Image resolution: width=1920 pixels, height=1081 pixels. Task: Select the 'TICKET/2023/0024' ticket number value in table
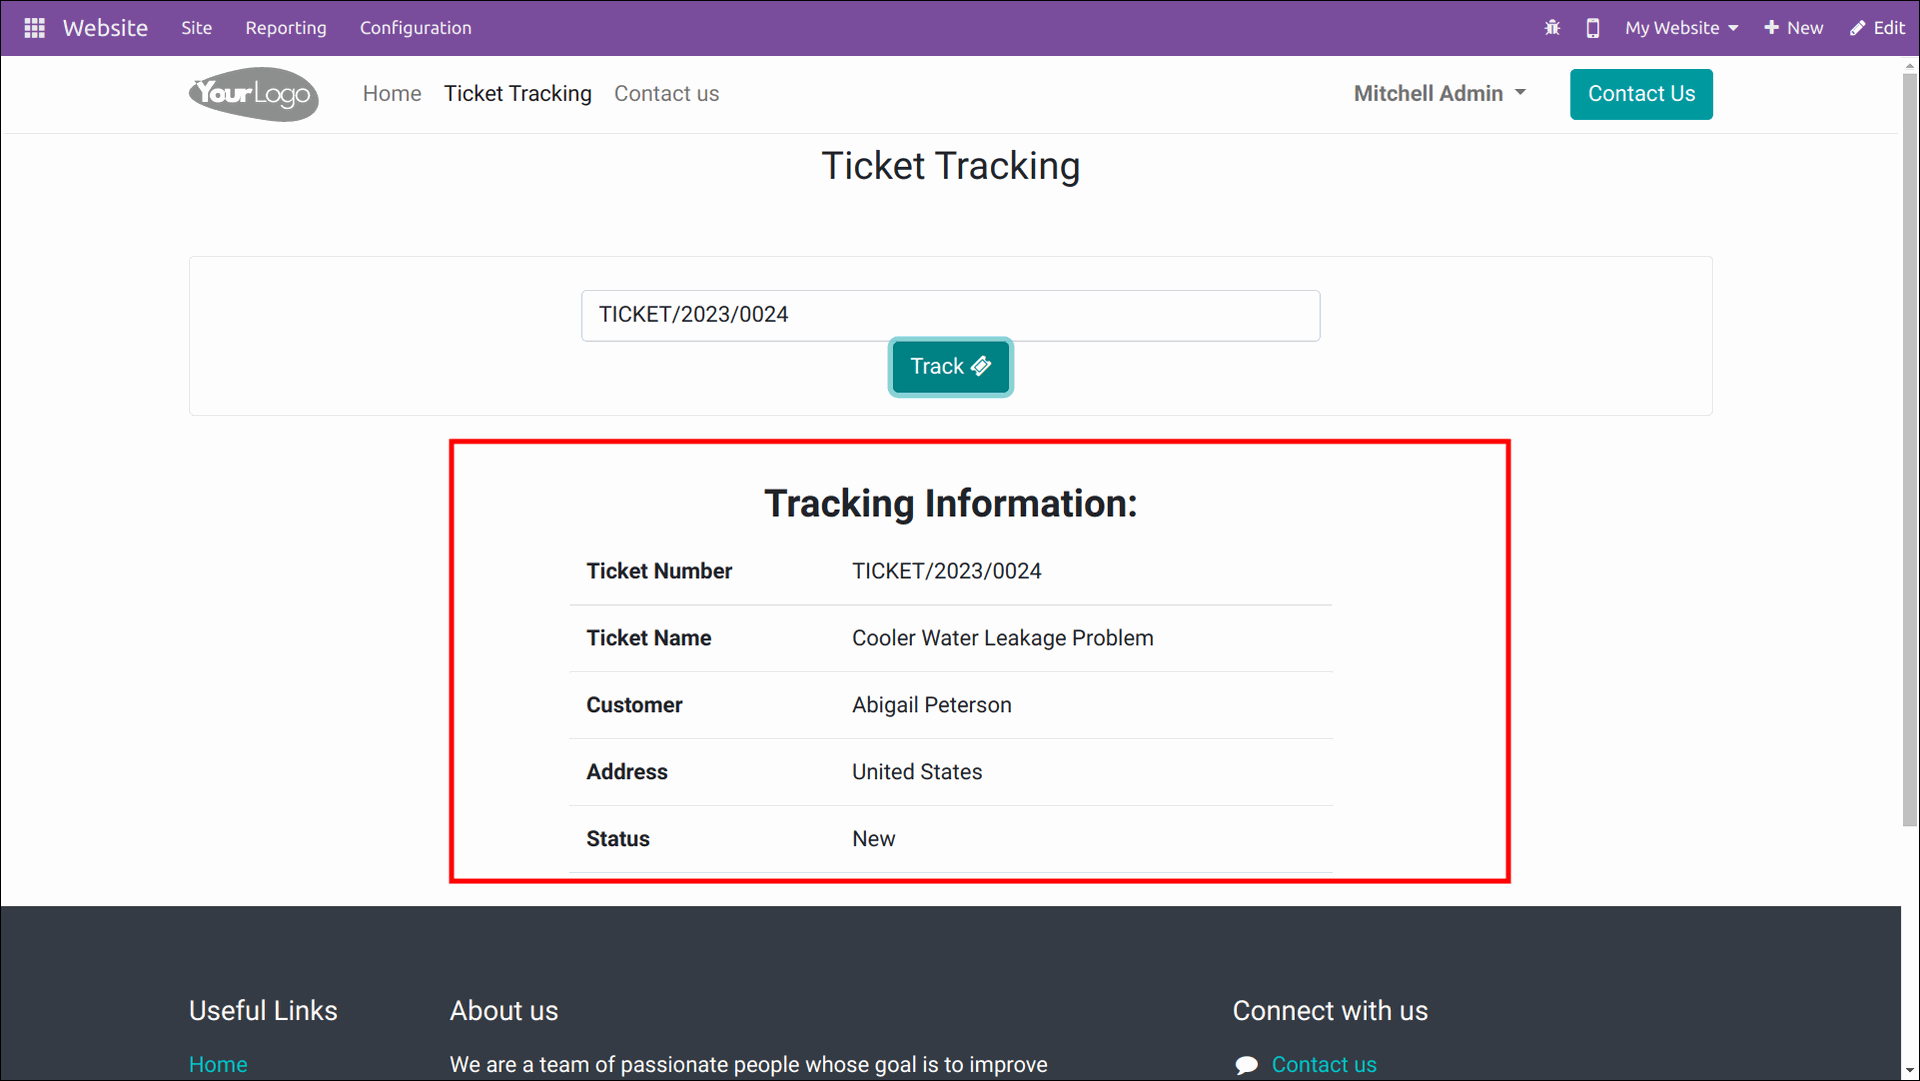(x=947, y=571)
